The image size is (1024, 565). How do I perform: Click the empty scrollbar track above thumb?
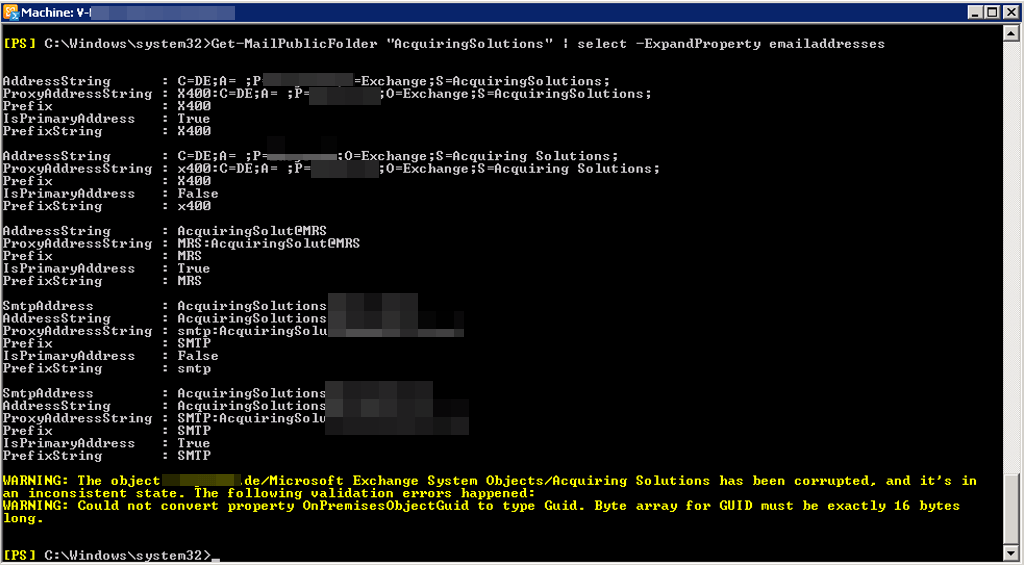coord(1011,250)
